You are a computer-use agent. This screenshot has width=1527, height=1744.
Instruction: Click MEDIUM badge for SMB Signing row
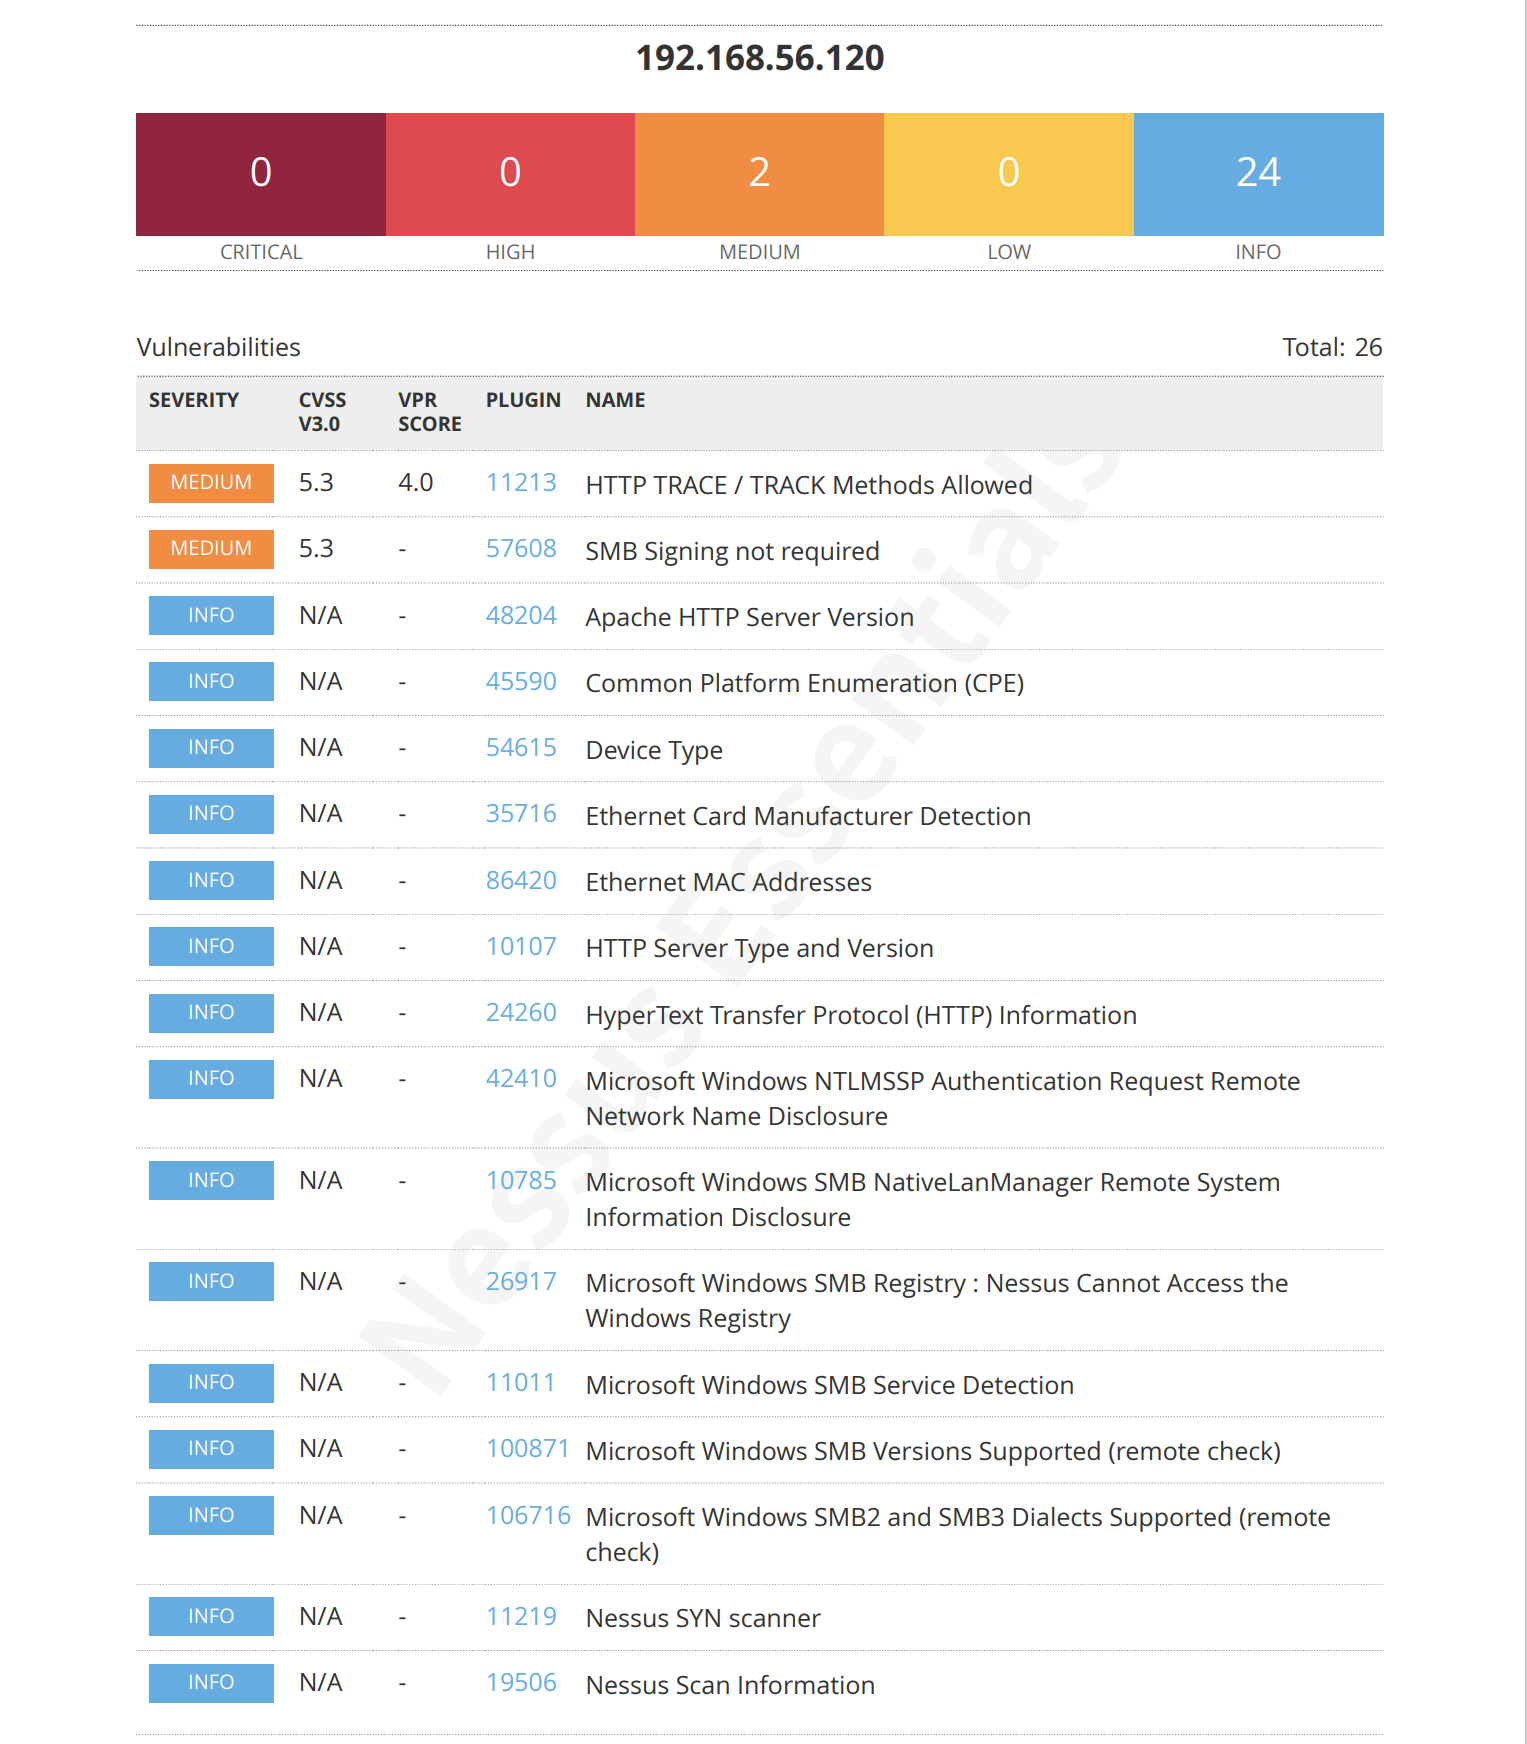211,549
